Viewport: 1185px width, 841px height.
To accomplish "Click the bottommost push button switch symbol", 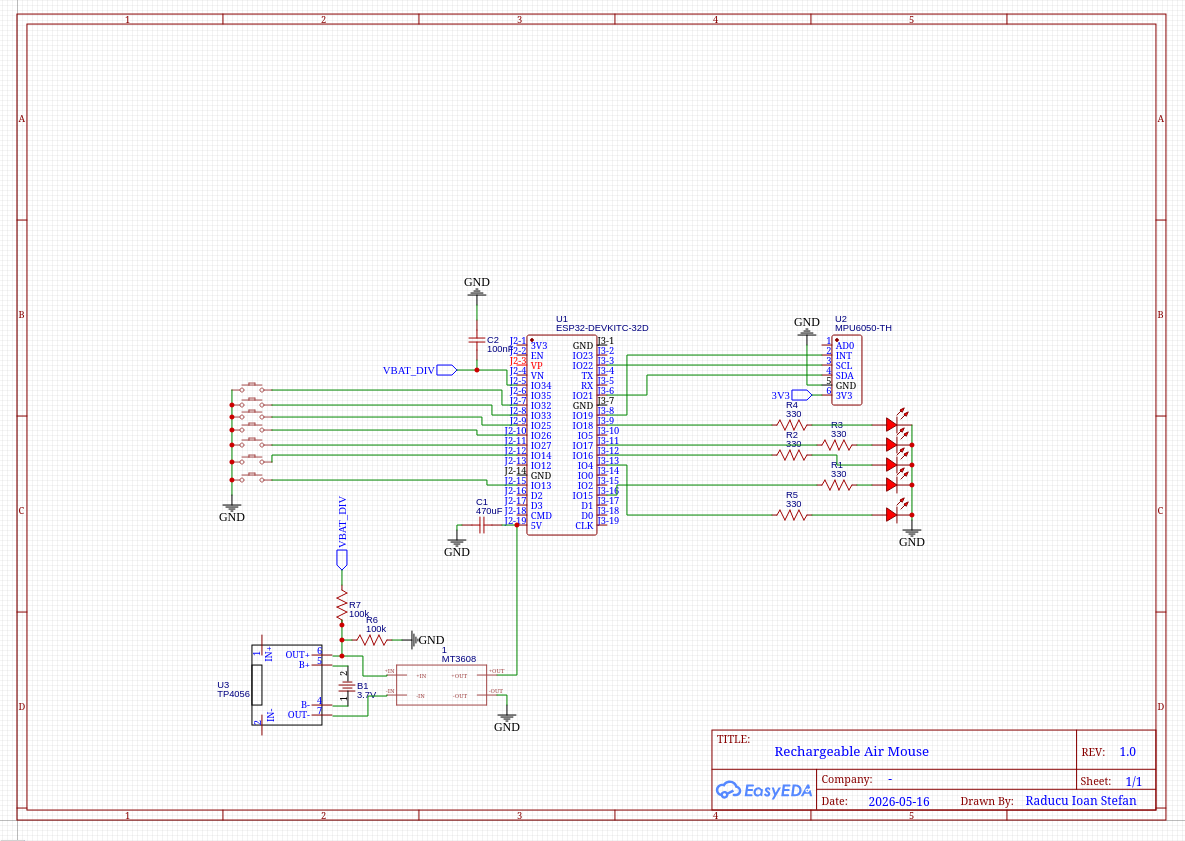I will coord(251,478).
